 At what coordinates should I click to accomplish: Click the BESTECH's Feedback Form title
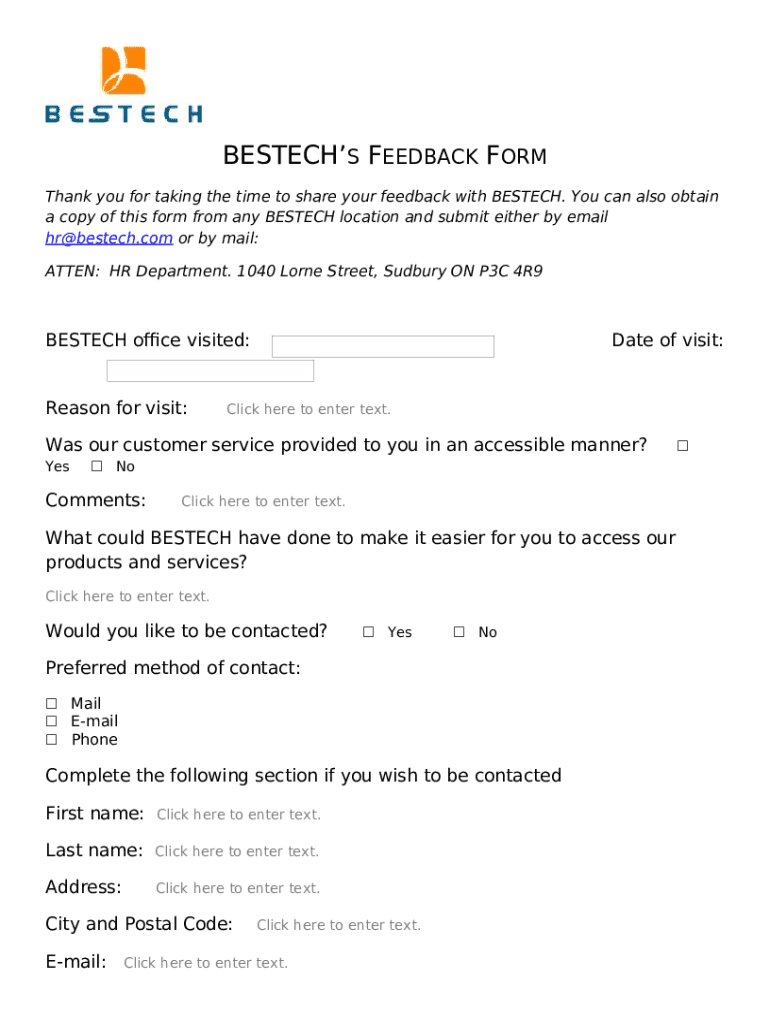click(x=384, y=156)
